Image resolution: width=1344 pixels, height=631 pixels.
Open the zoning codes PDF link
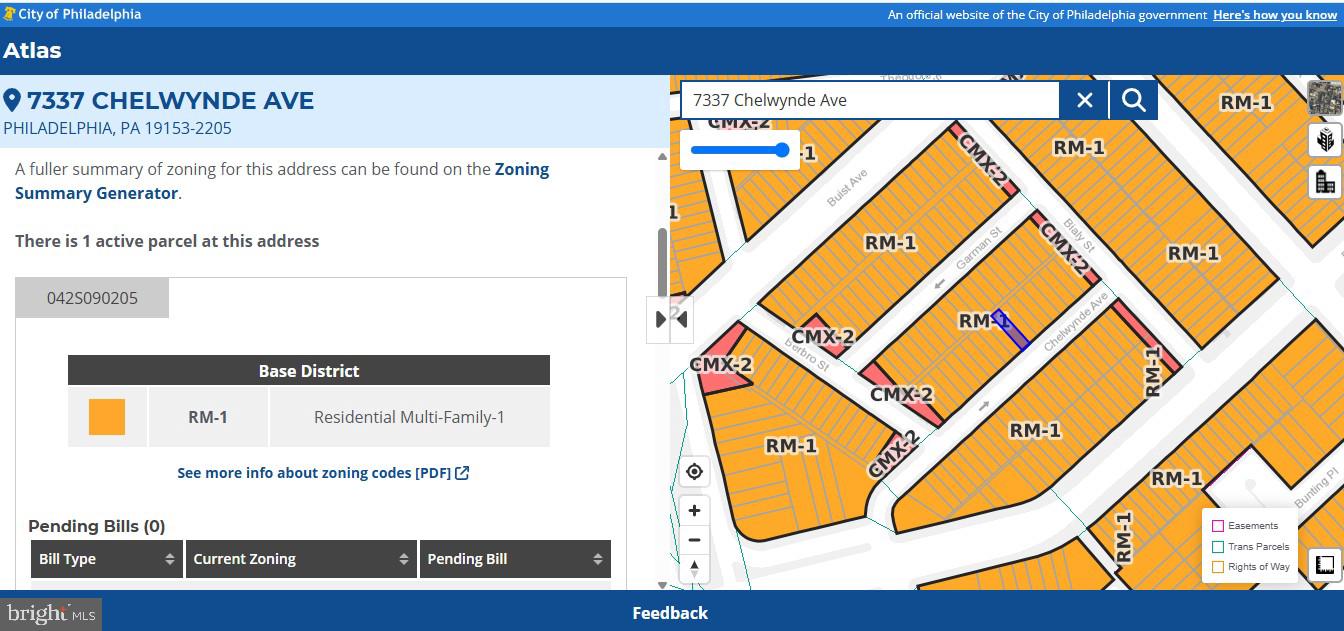pos(322,472)
